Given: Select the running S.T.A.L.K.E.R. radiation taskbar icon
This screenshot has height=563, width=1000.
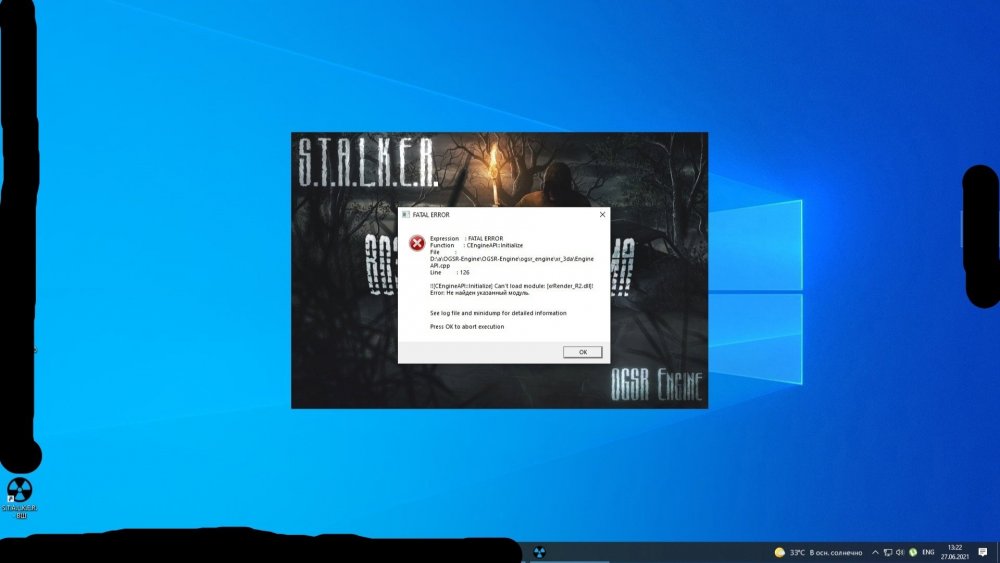Looking at the screenshot, I should click(x=539, y=552).
